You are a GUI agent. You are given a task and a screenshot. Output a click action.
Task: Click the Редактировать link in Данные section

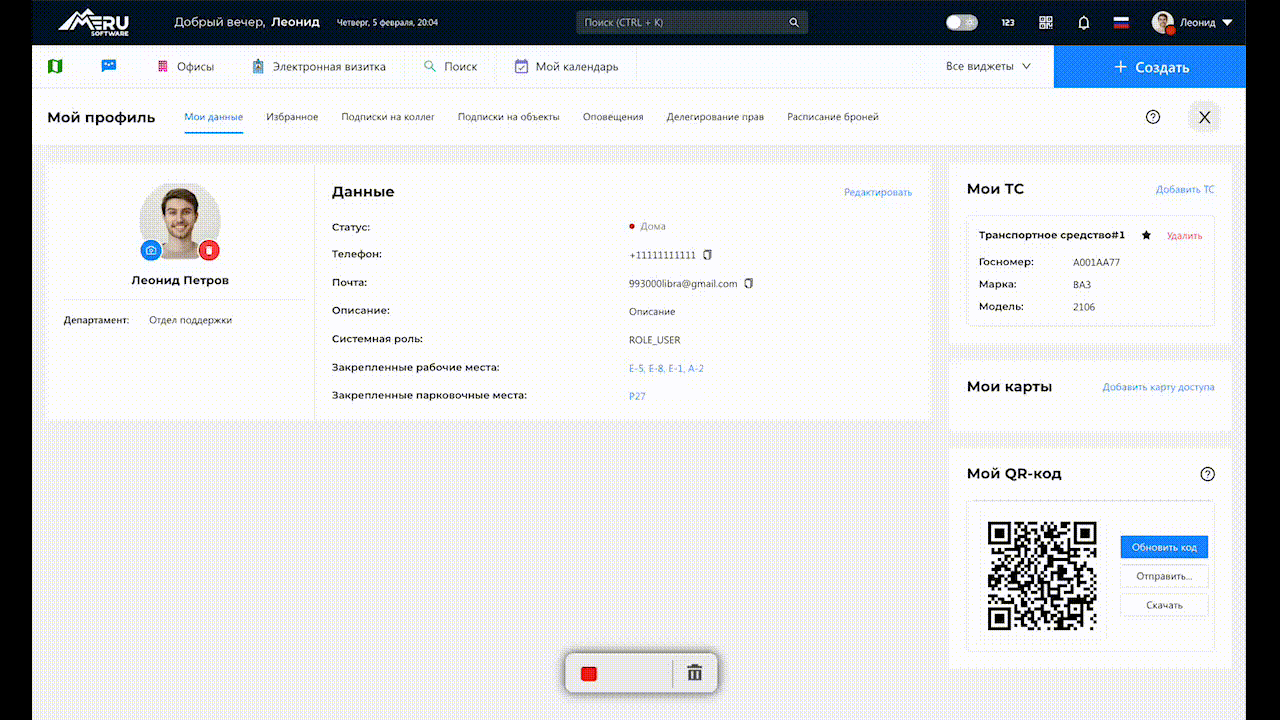click(x=877, y=191)
